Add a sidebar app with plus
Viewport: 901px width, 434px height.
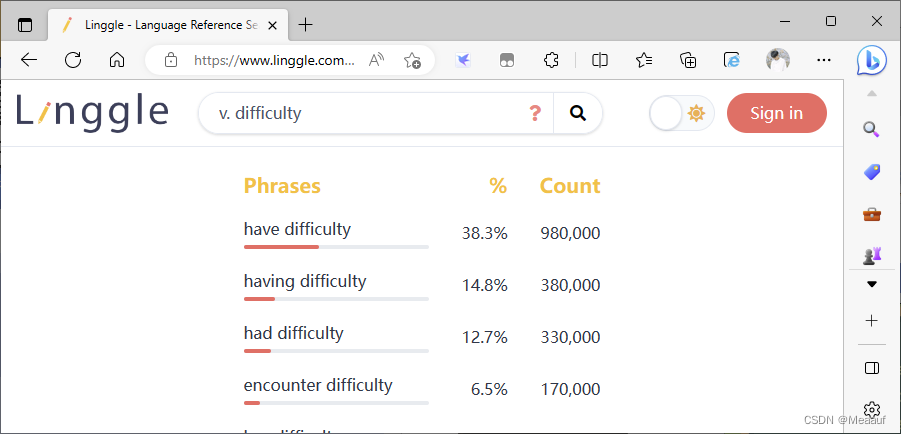[872, 321]
